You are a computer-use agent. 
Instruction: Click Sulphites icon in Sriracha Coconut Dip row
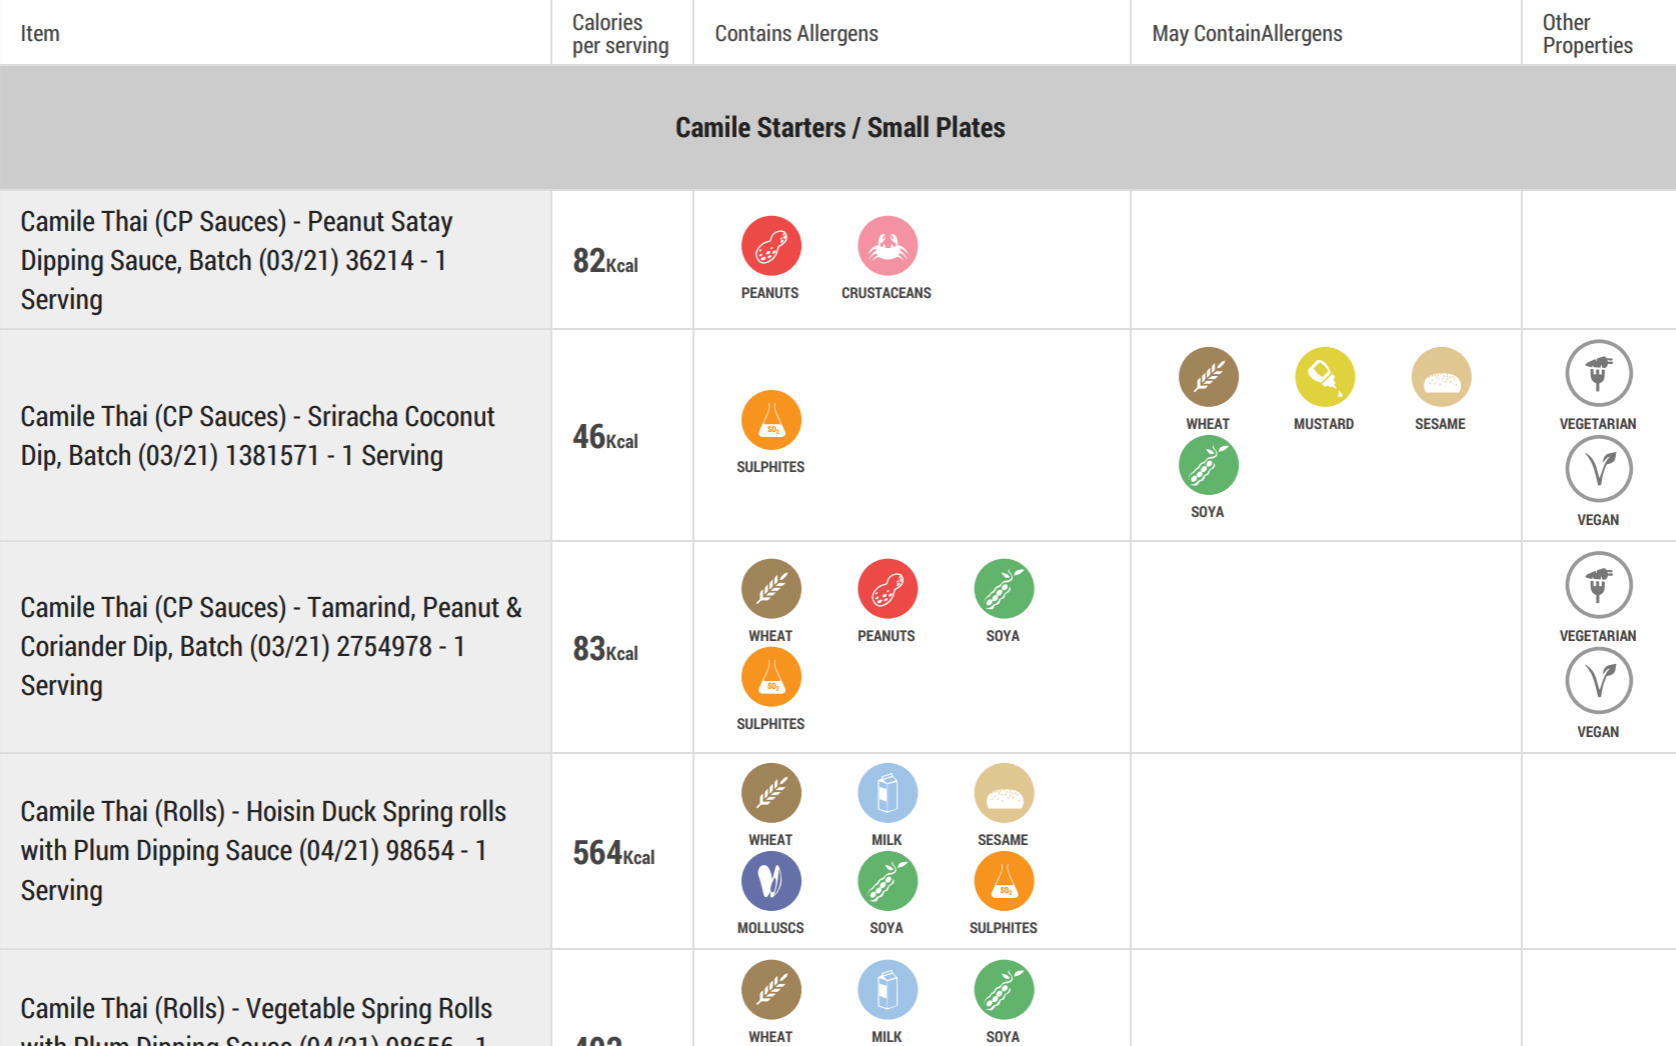771,420
